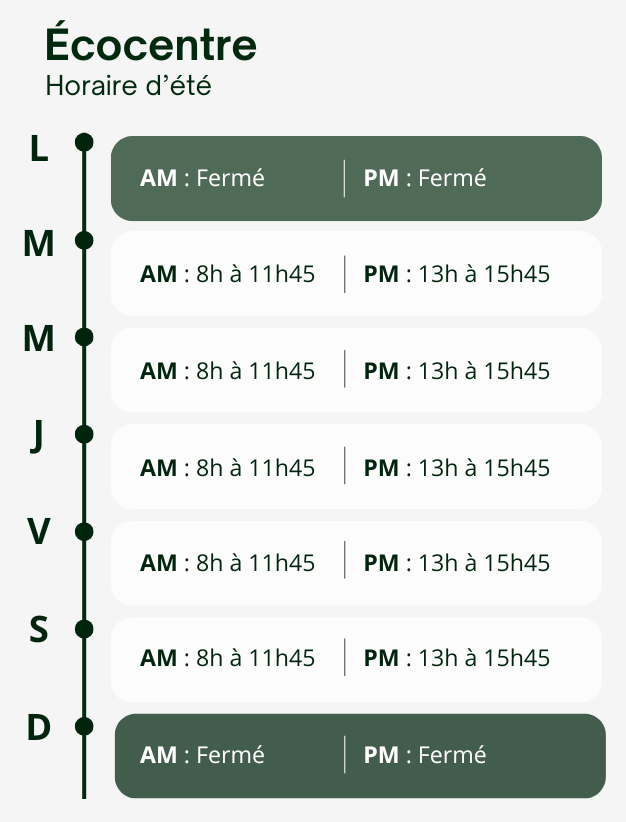Click Monday's "PM : Fermé" text

click(x=425, y=178)
